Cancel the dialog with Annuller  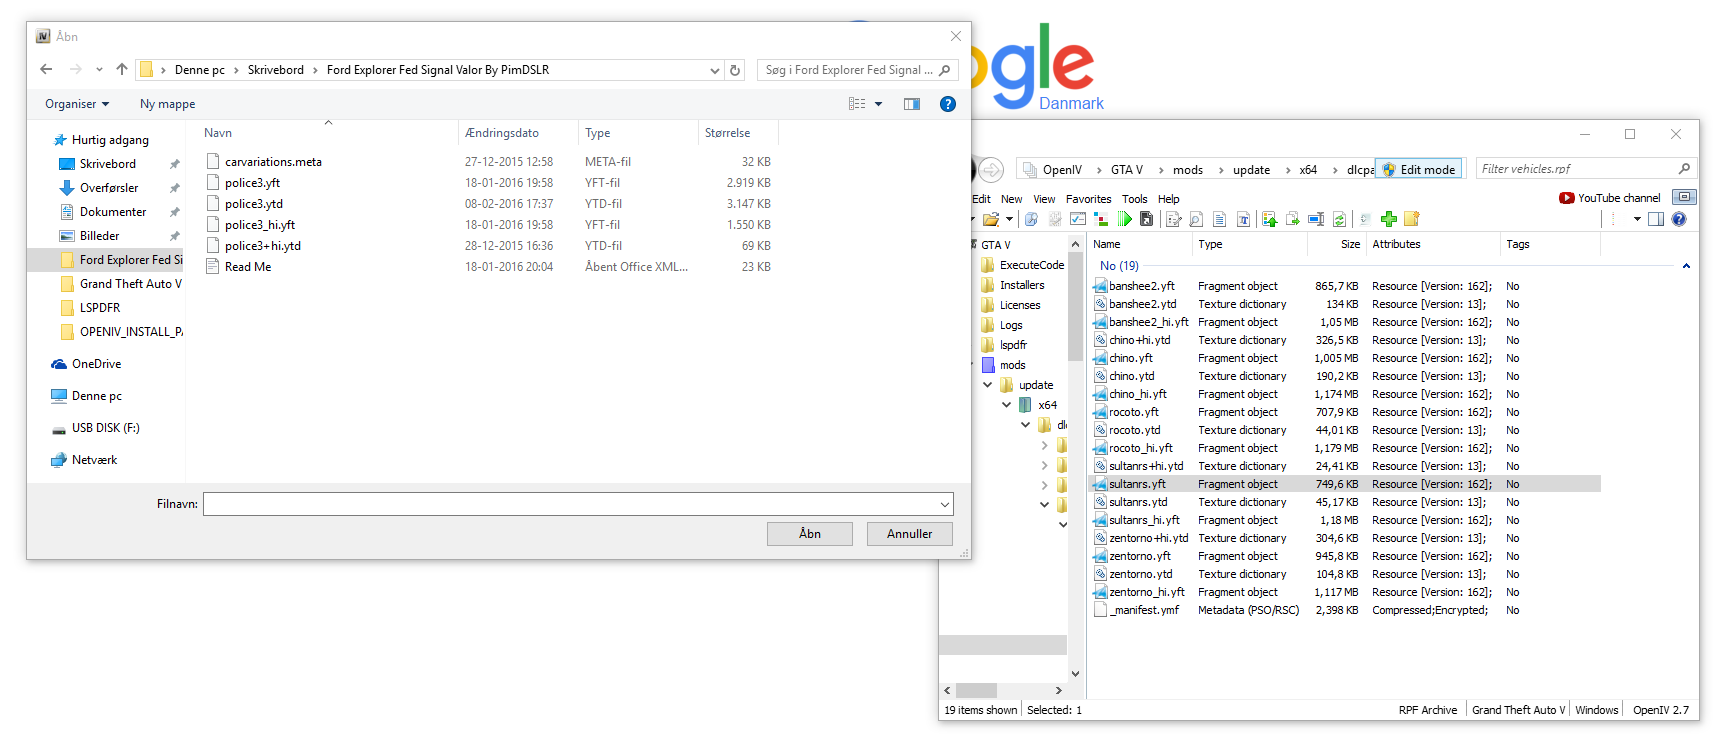[x=909, y=534]
